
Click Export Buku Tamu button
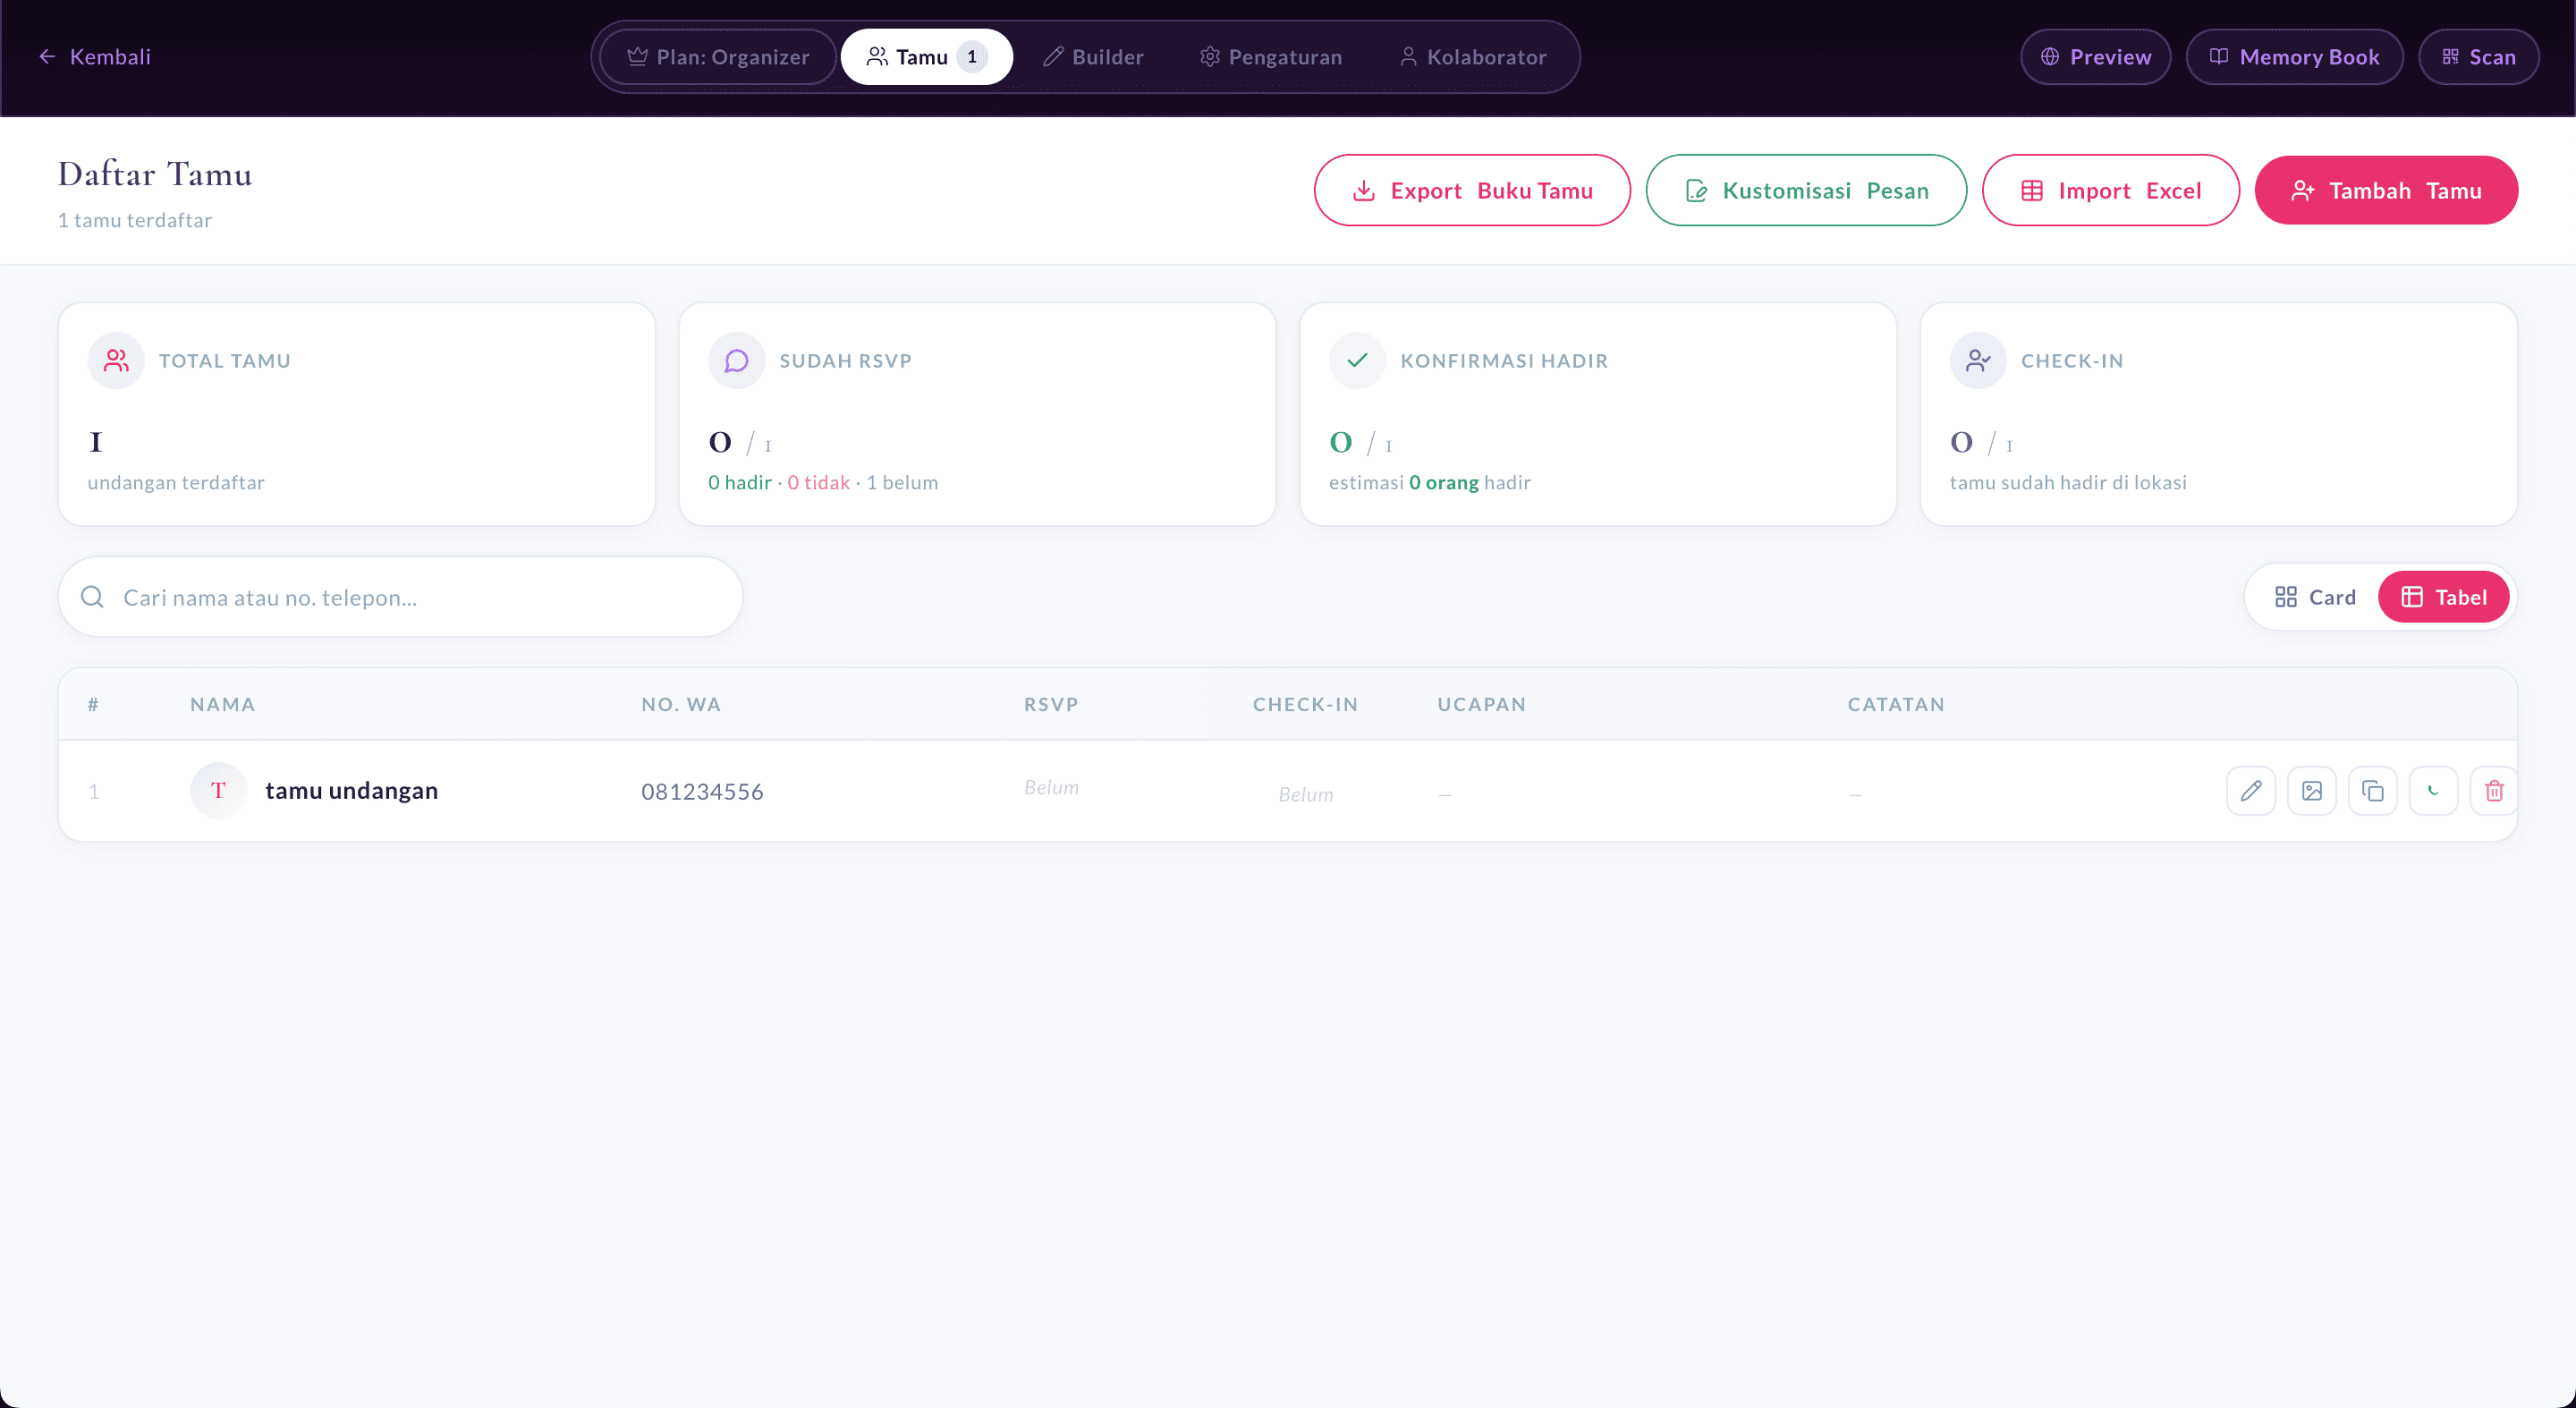click(x=1472, y=190)
